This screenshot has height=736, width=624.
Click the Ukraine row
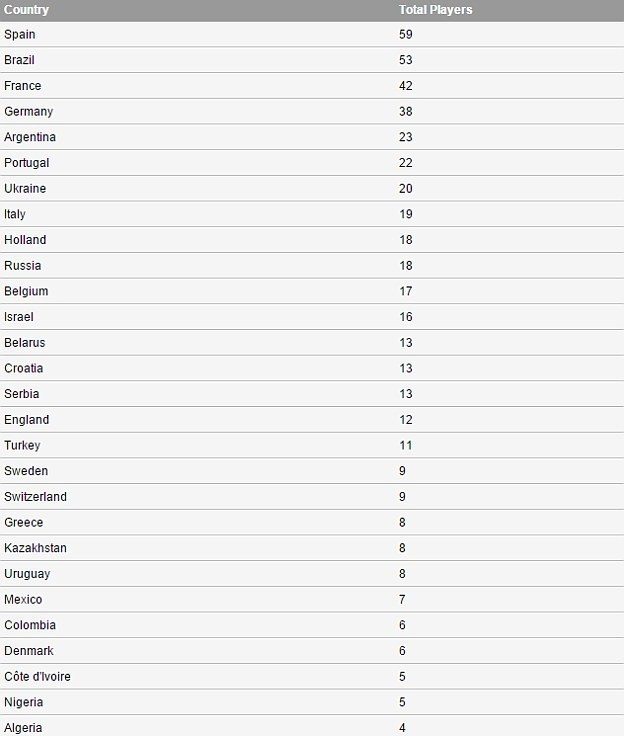click(x=25, y=189)
